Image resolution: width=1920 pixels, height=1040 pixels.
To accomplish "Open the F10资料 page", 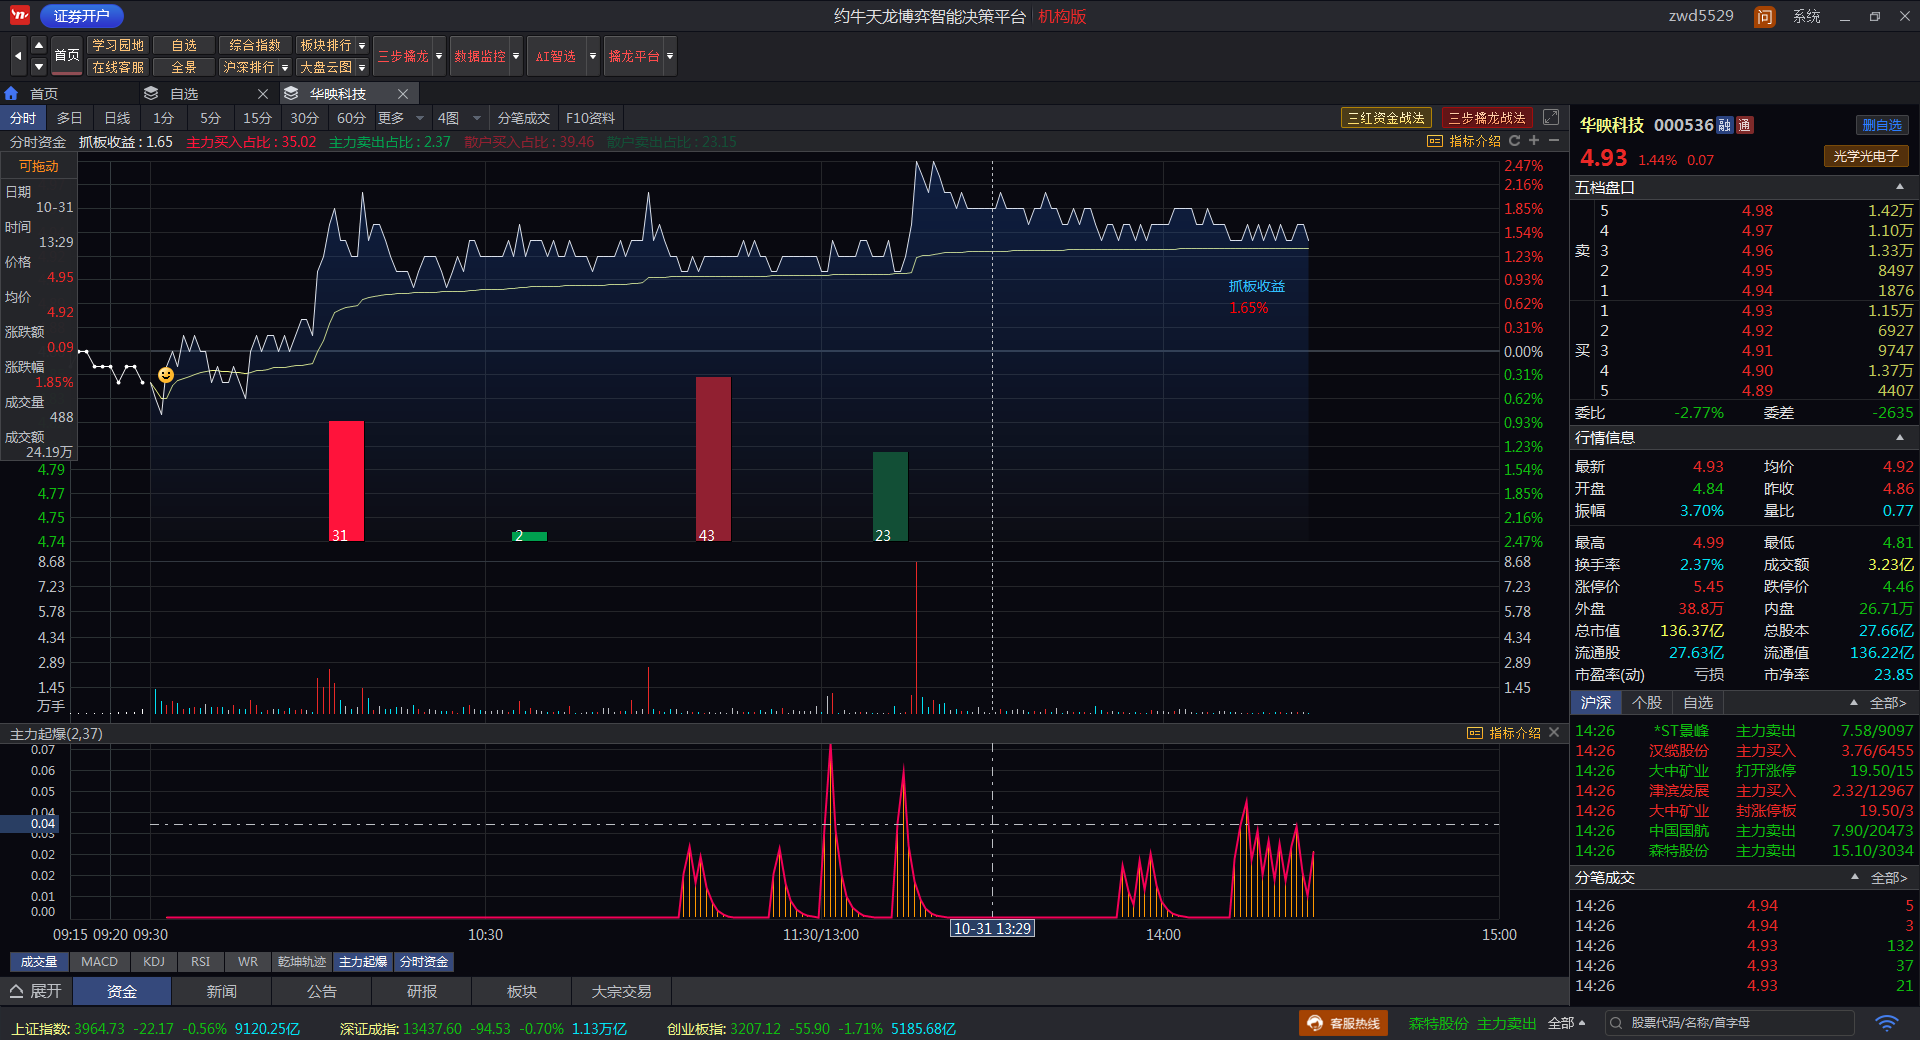I will tap(590, 118).
